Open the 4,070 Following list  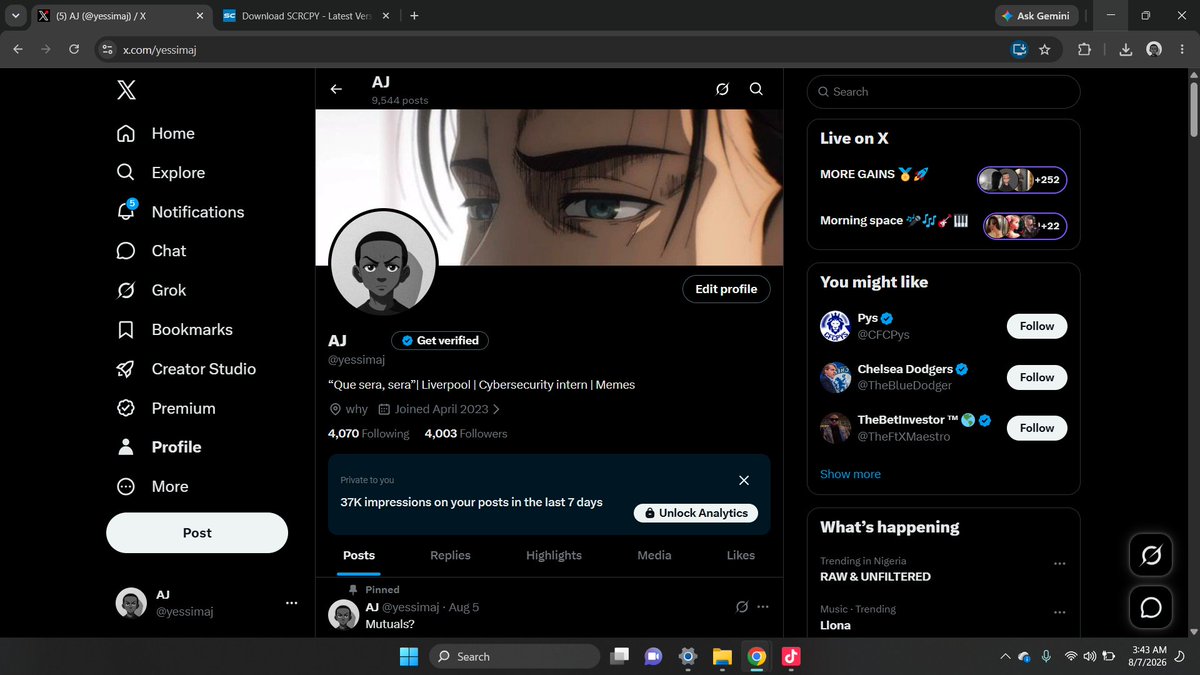[x=368, y=434]
